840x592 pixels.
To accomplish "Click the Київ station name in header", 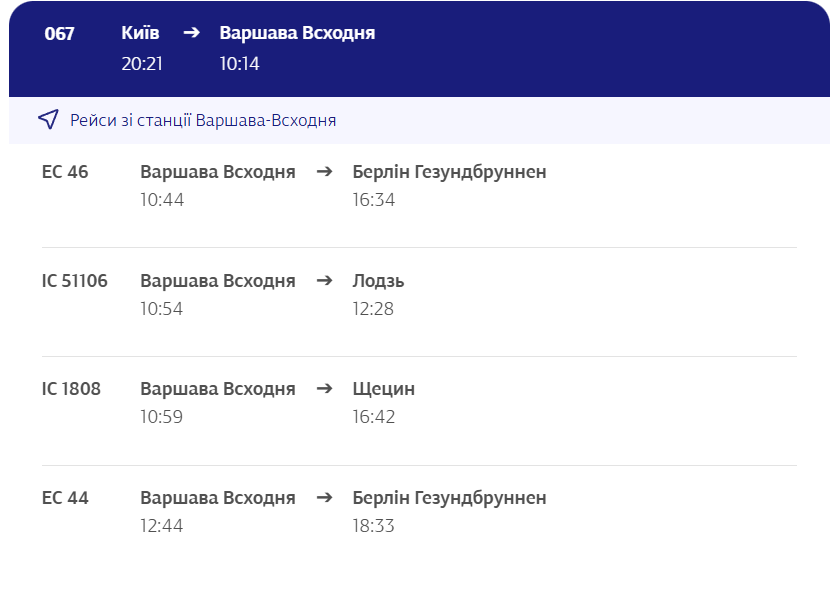I will pos(139,31).
